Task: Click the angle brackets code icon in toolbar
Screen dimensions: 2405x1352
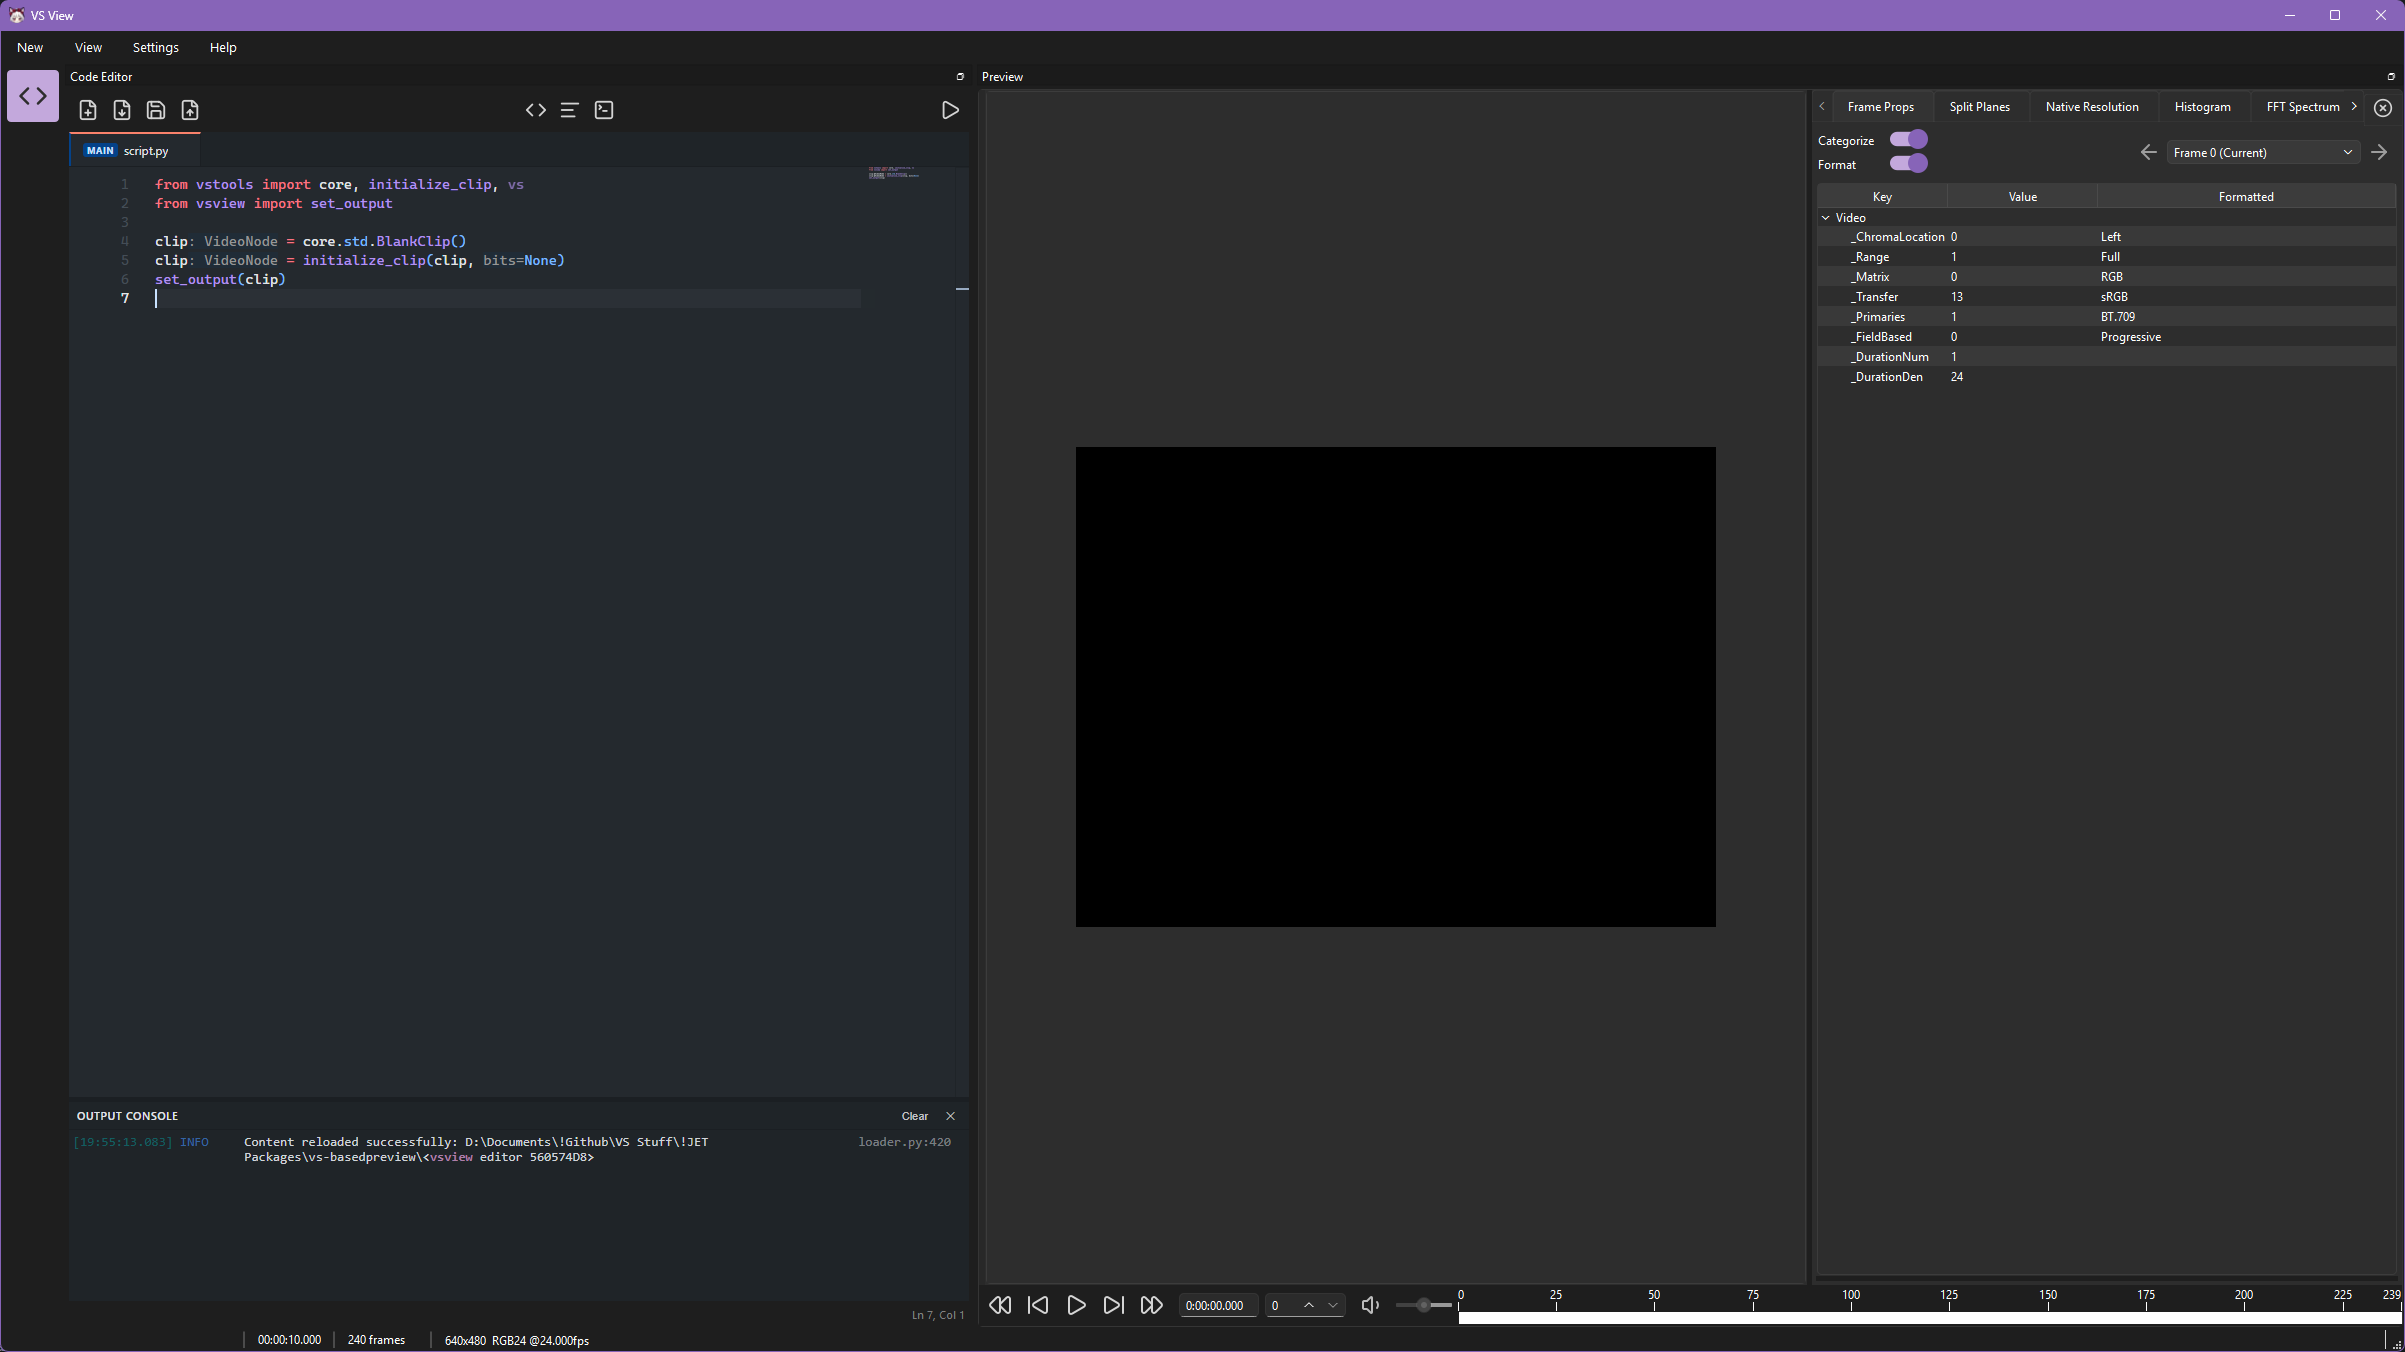Action: click(x=536, y=110)
